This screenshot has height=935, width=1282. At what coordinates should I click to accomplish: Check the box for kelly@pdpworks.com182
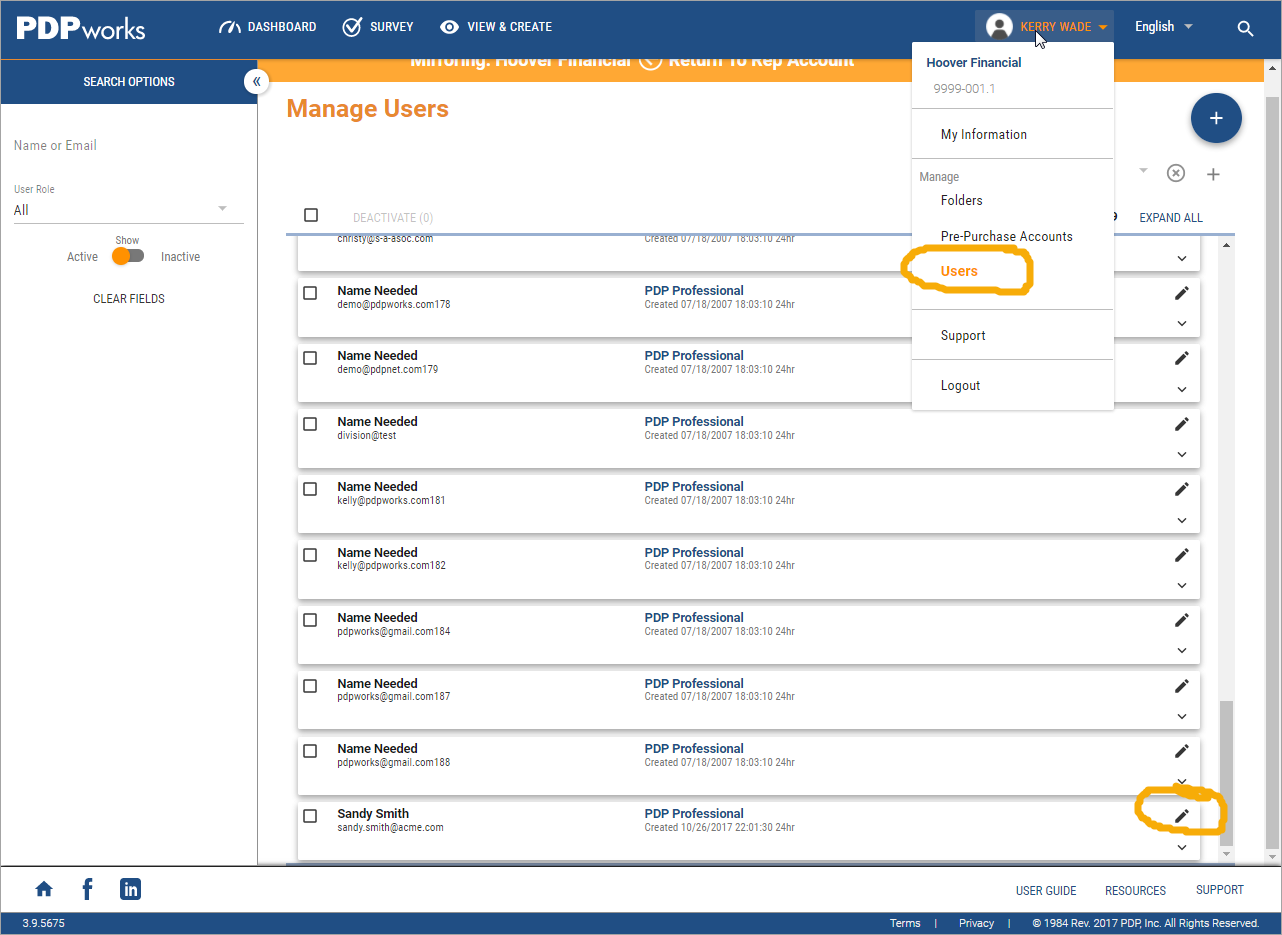click(310, 555)
